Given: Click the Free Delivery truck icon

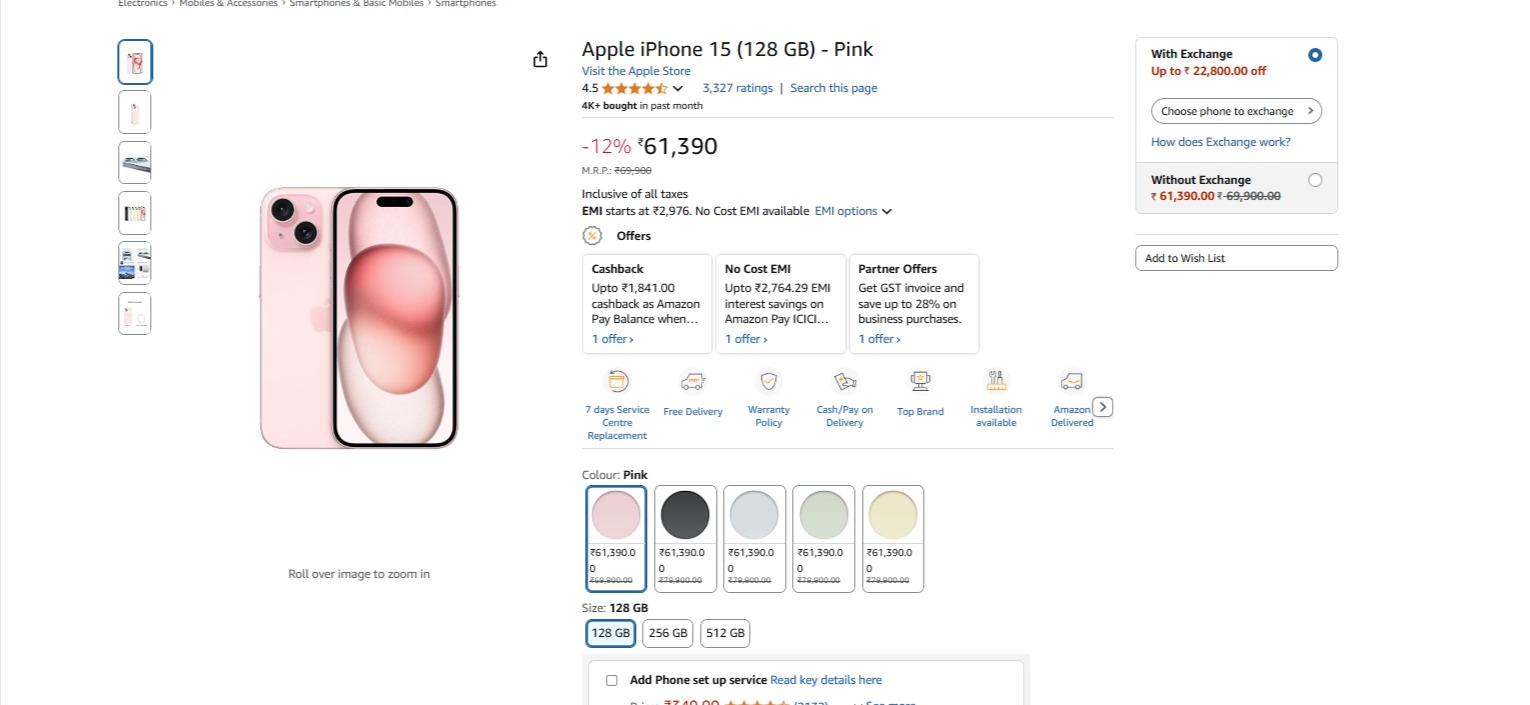Looking at the screenshot, I should point(693,382).
